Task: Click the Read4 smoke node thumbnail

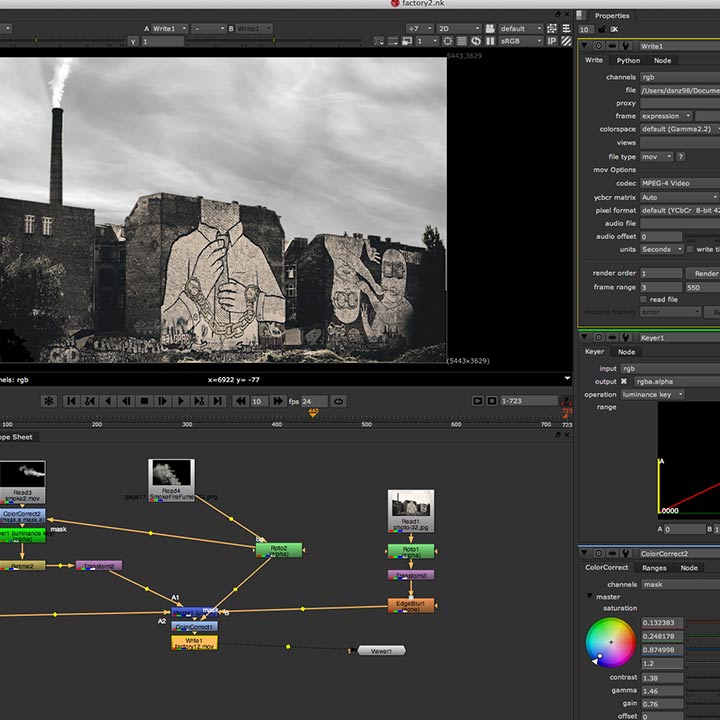Action: (x=171, y=472)
